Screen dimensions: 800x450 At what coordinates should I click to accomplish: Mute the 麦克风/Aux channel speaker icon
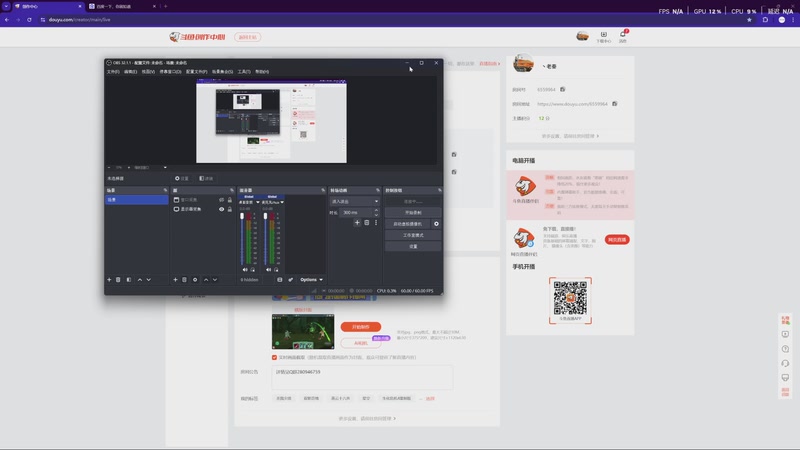point(268,269)
